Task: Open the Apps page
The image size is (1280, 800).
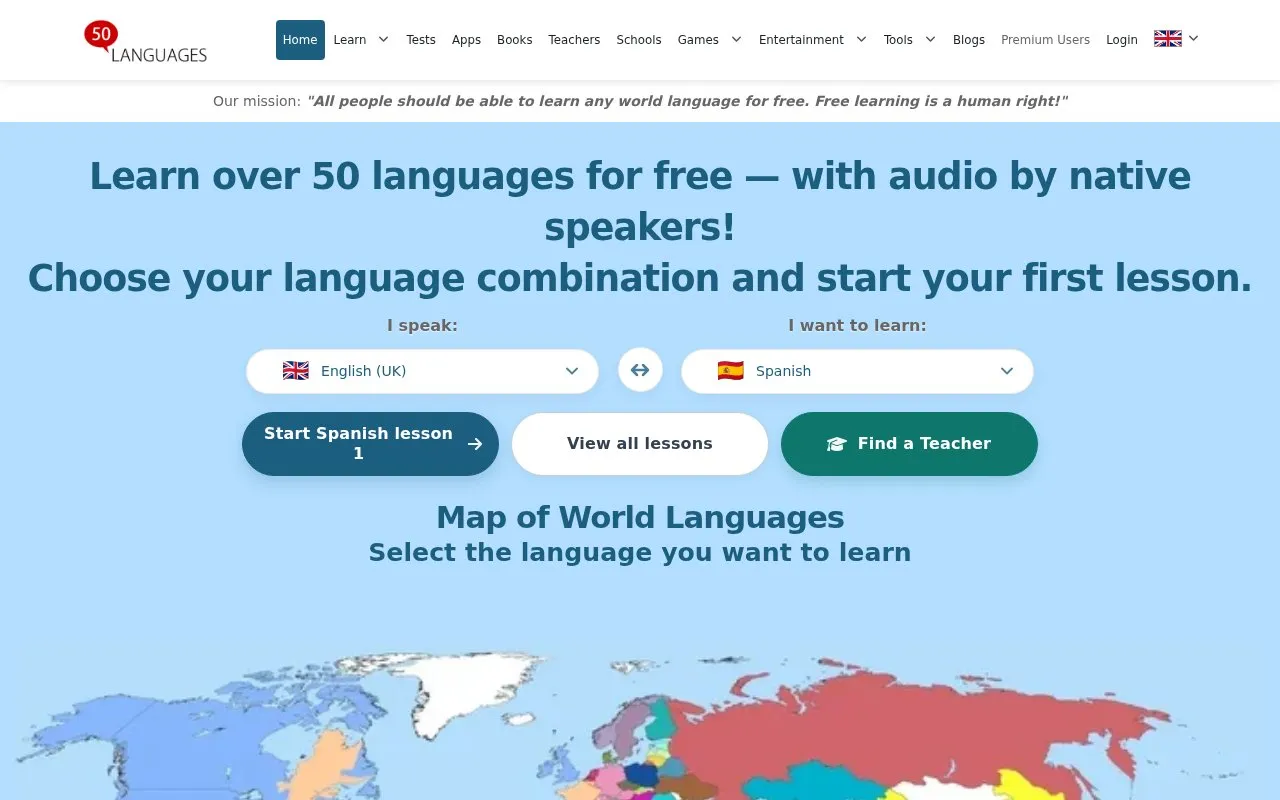Action: point(466,40)
